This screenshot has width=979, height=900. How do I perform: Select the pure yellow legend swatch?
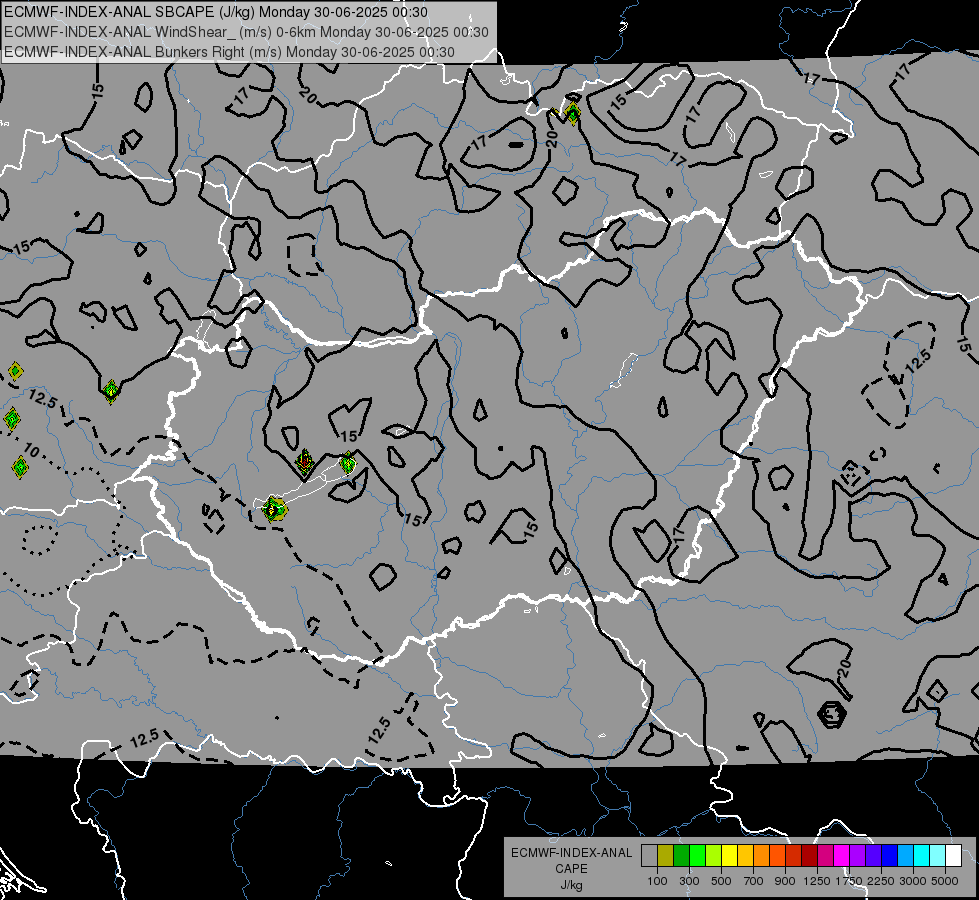tap(729, 856)
